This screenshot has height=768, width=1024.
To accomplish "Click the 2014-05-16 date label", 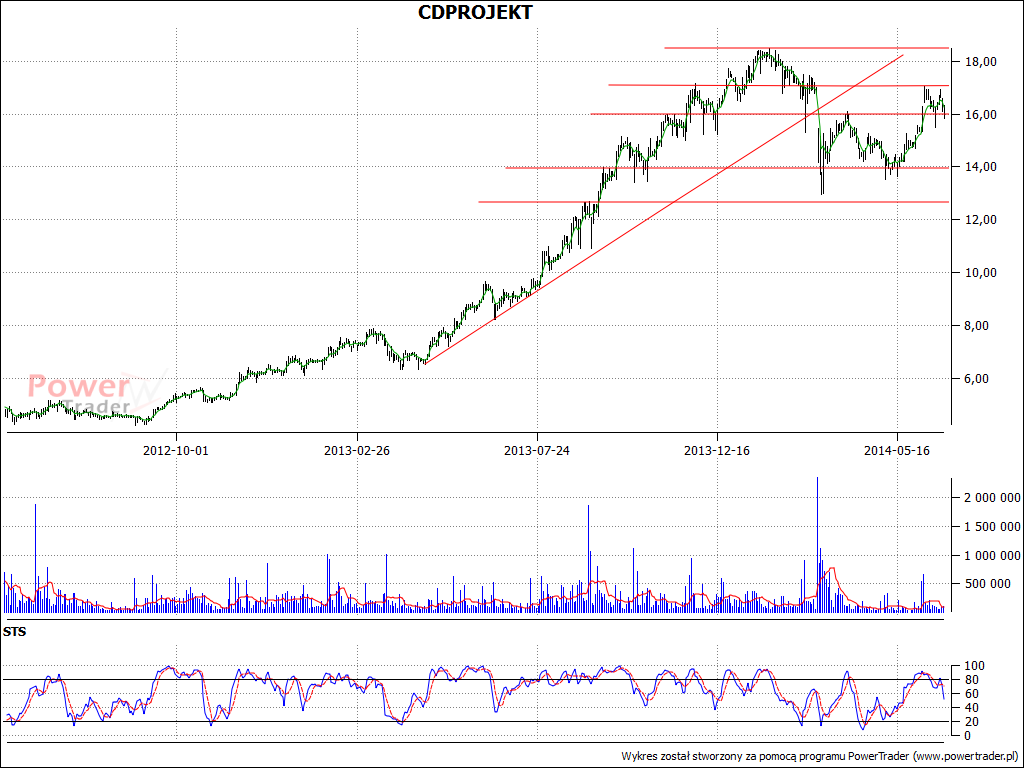I will click(x=897, y=451).
